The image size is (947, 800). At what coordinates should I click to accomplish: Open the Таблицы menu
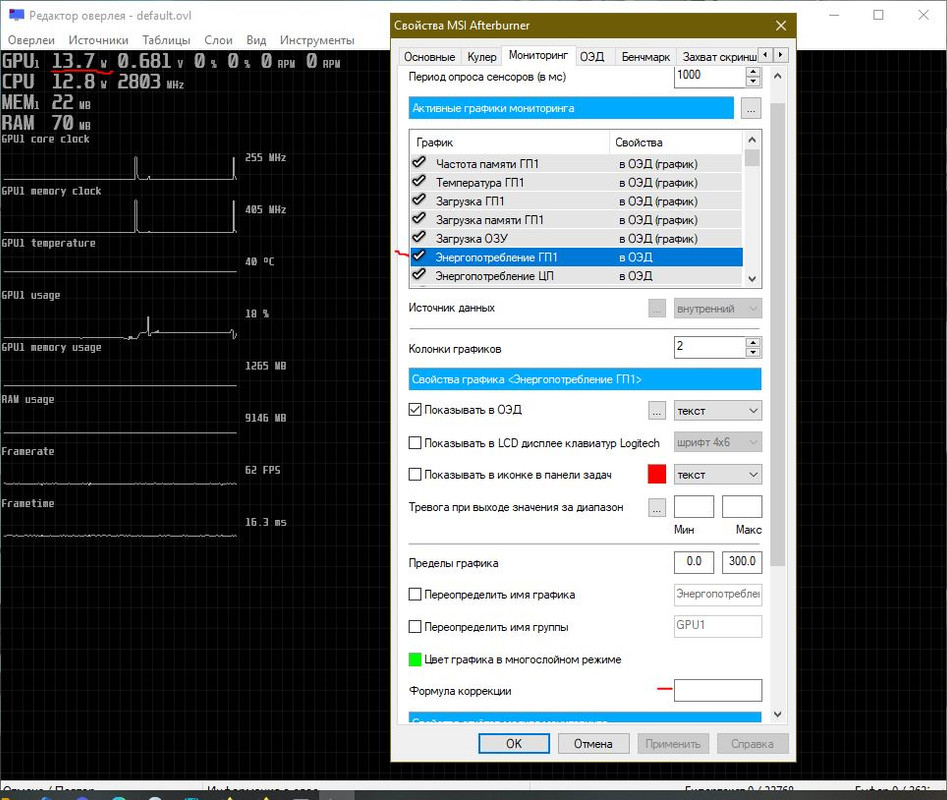click(x=167, y=40)
